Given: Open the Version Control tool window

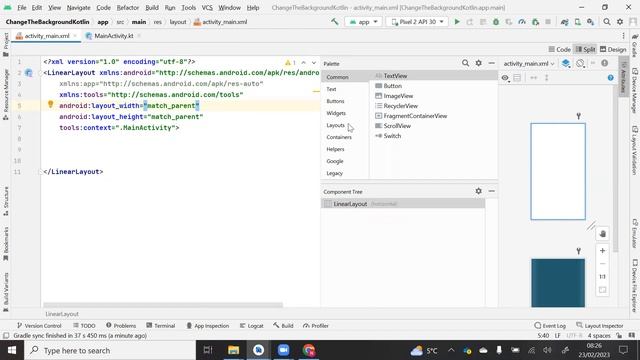Looking at the screenshot, I should point(39,326).
